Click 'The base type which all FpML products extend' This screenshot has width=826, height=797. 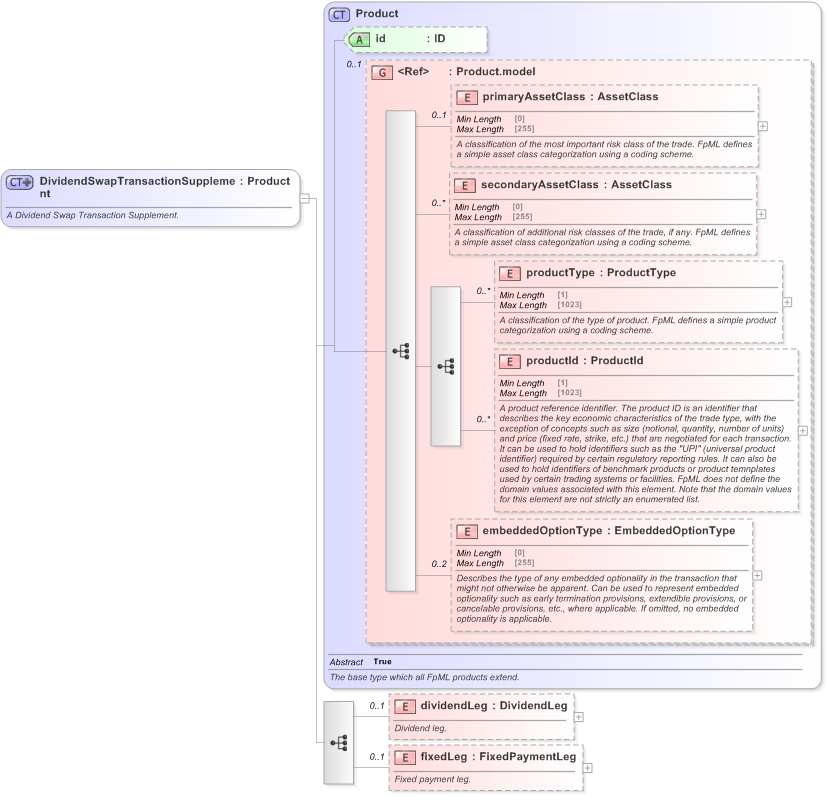pos(425,677)
